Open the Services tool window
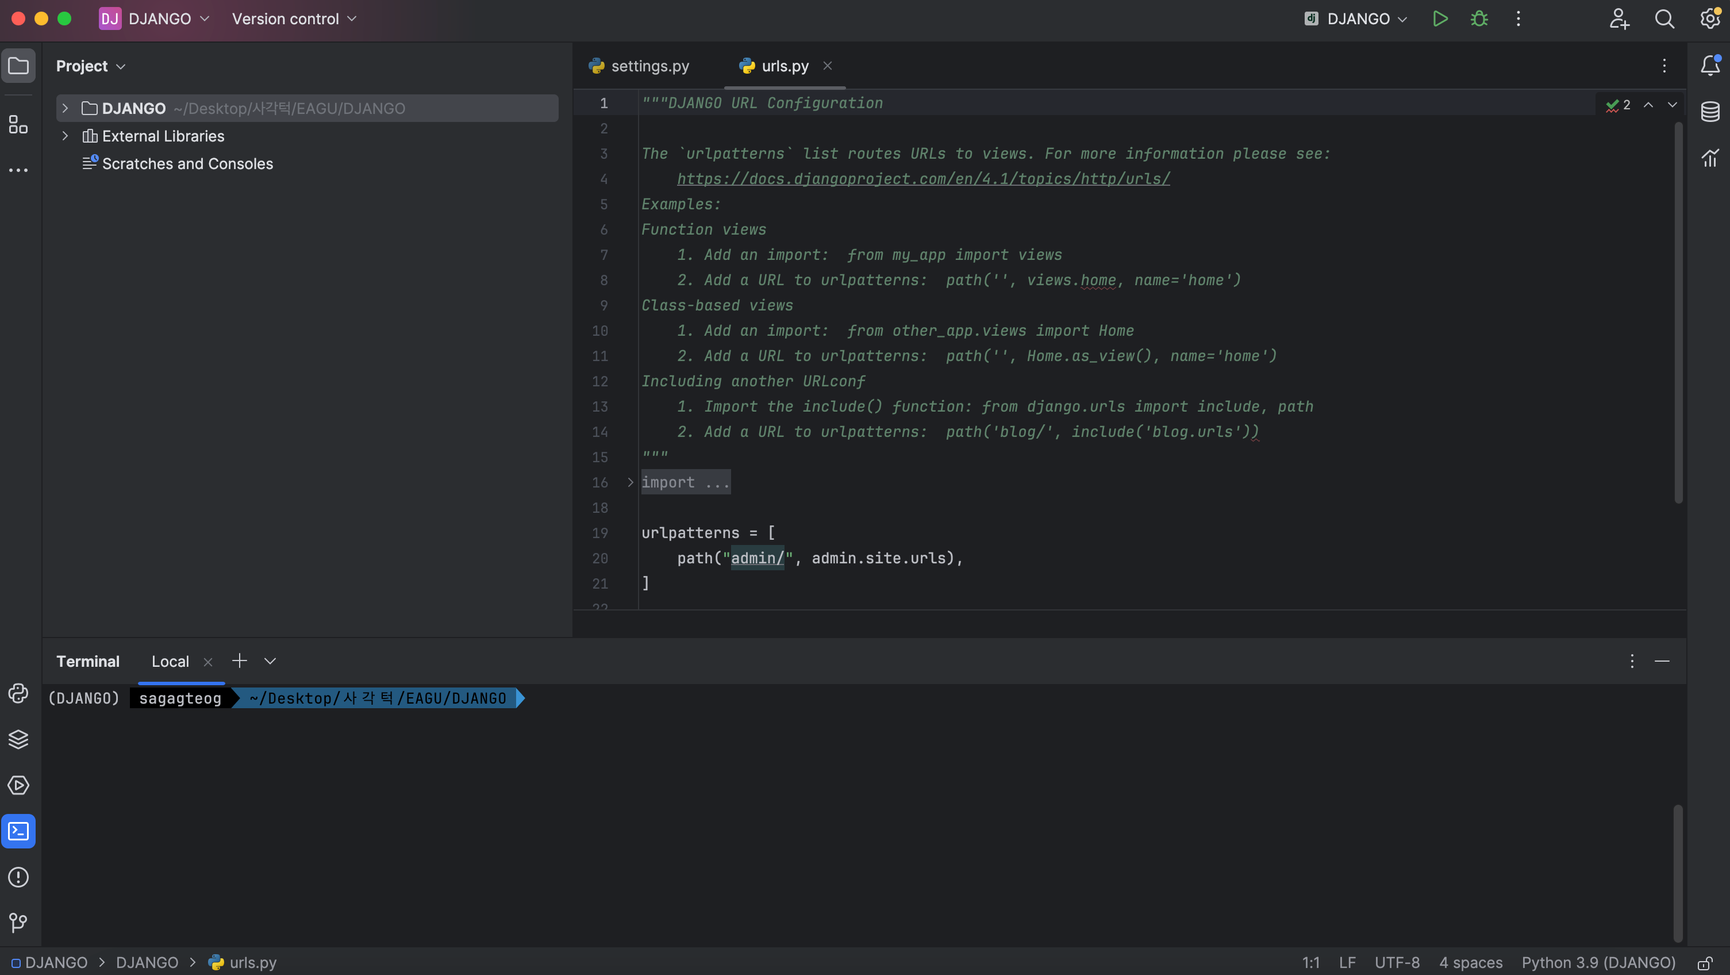 (x=18, y=786)
